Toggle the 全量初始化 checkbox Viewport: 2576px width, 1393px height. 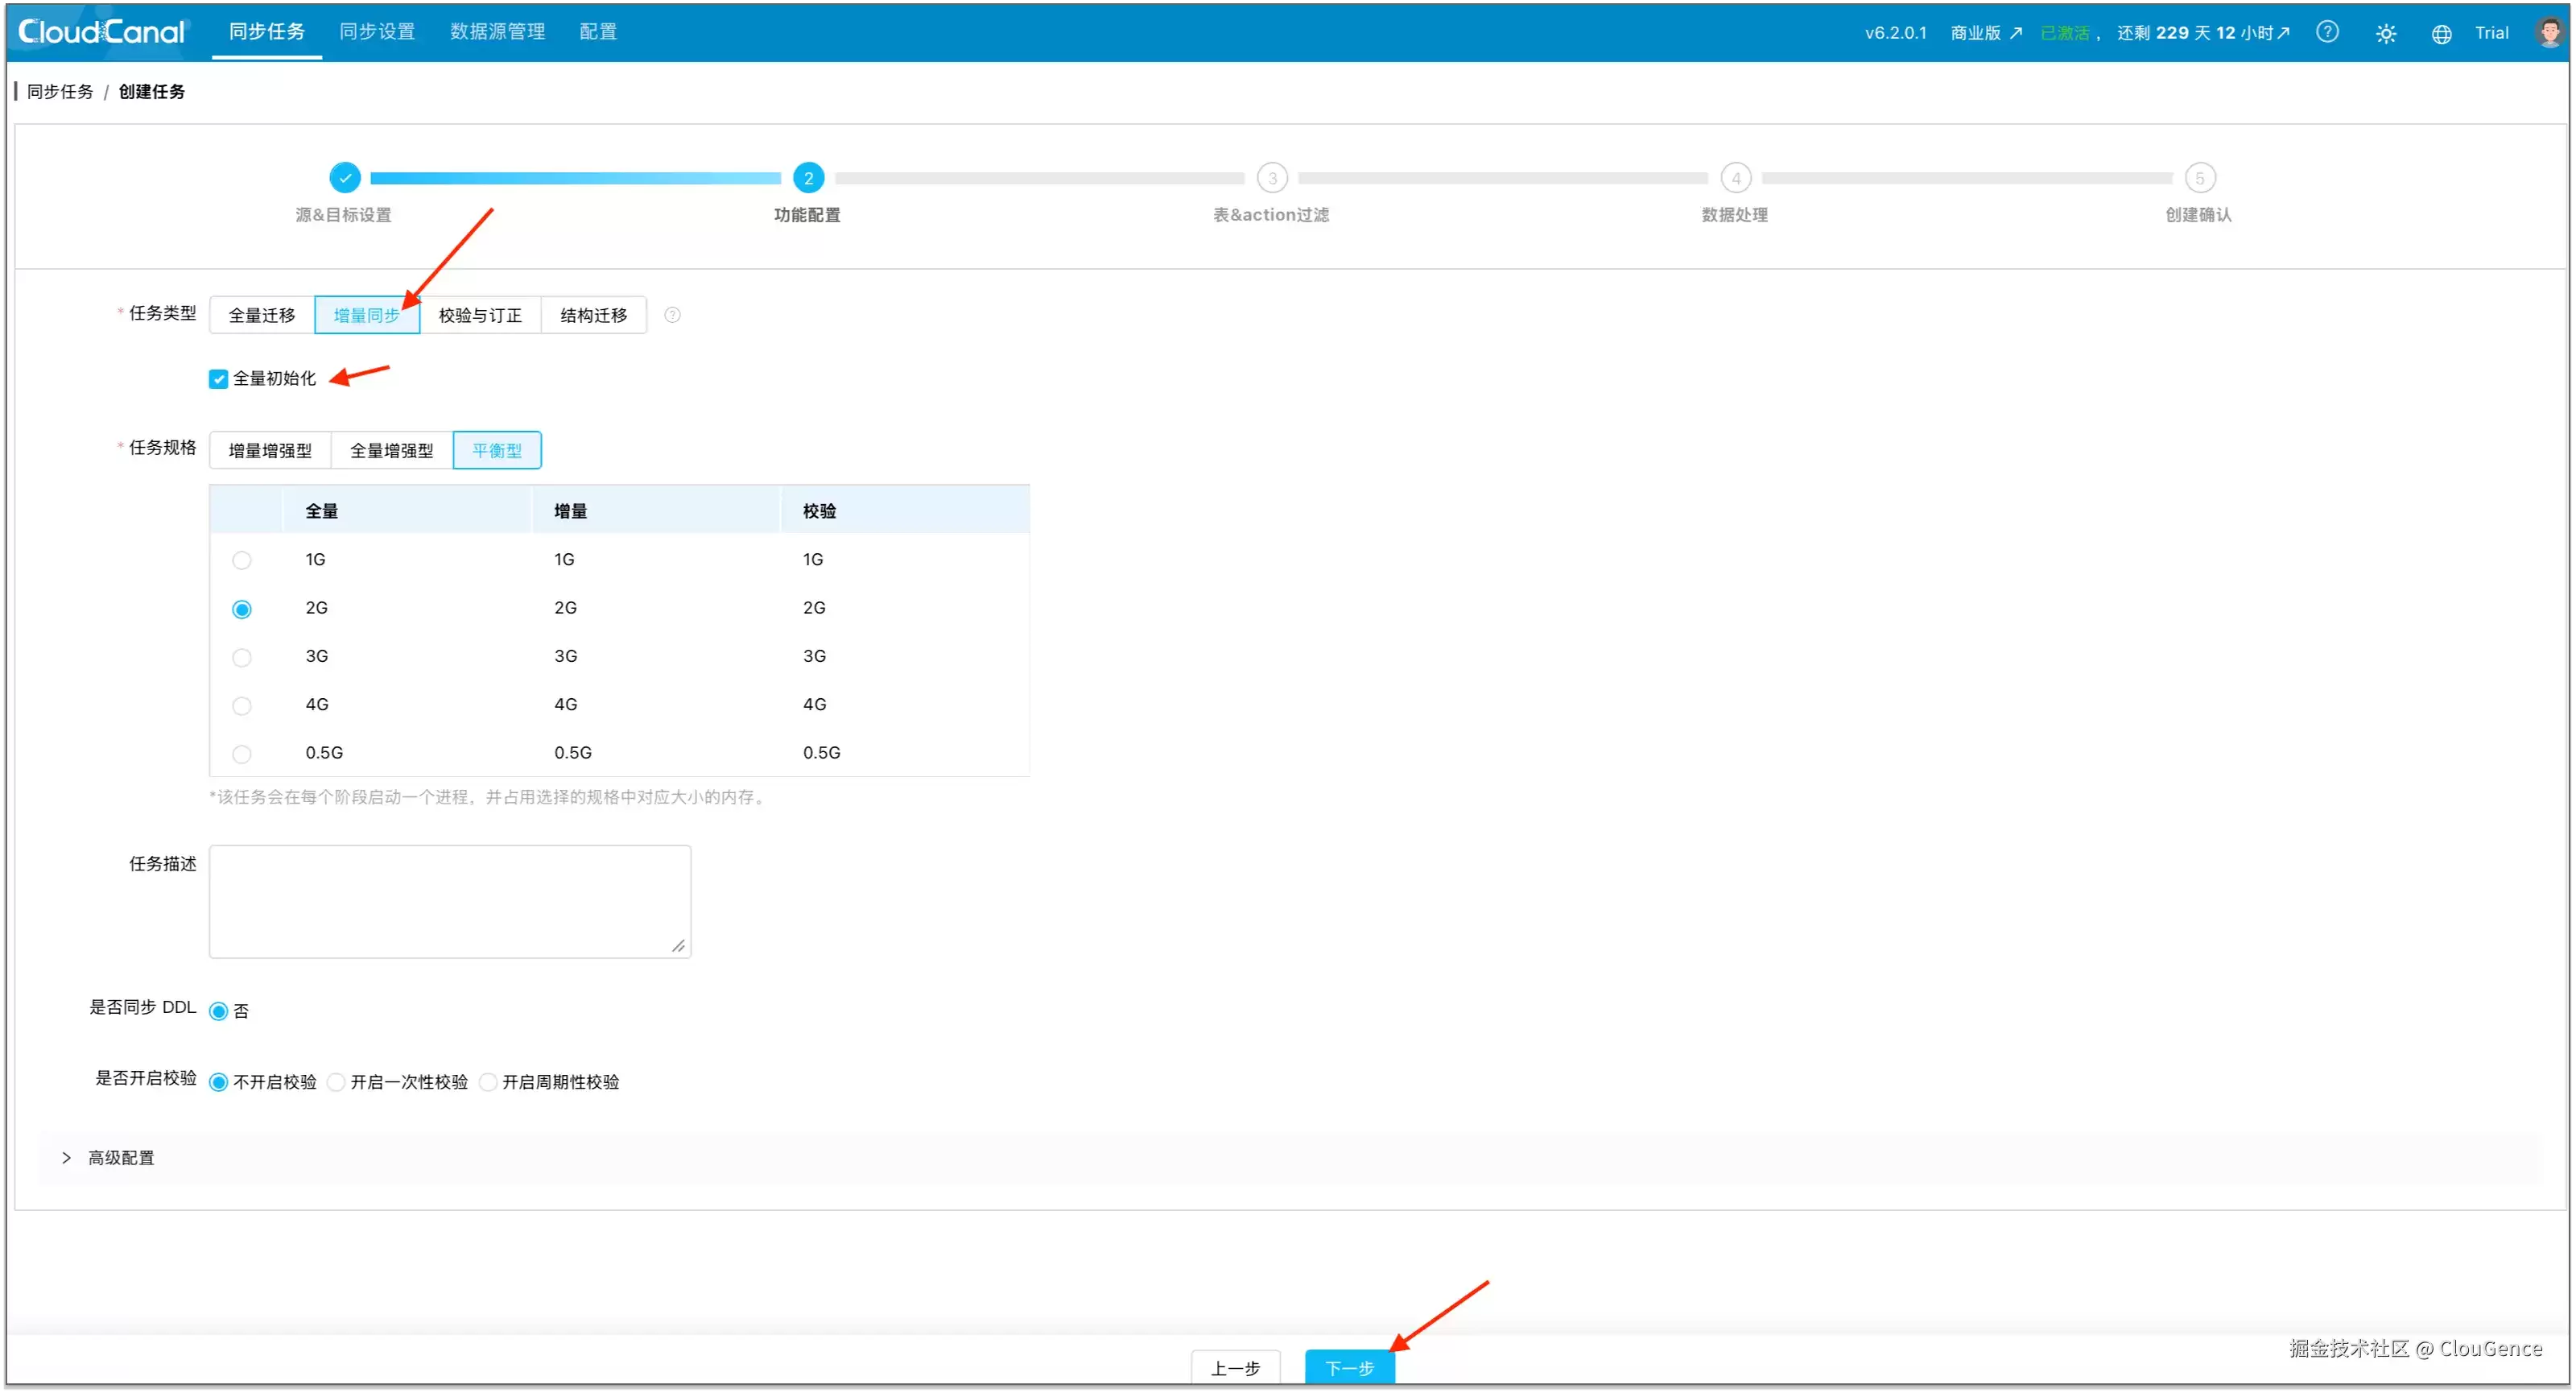coord(218,379)
